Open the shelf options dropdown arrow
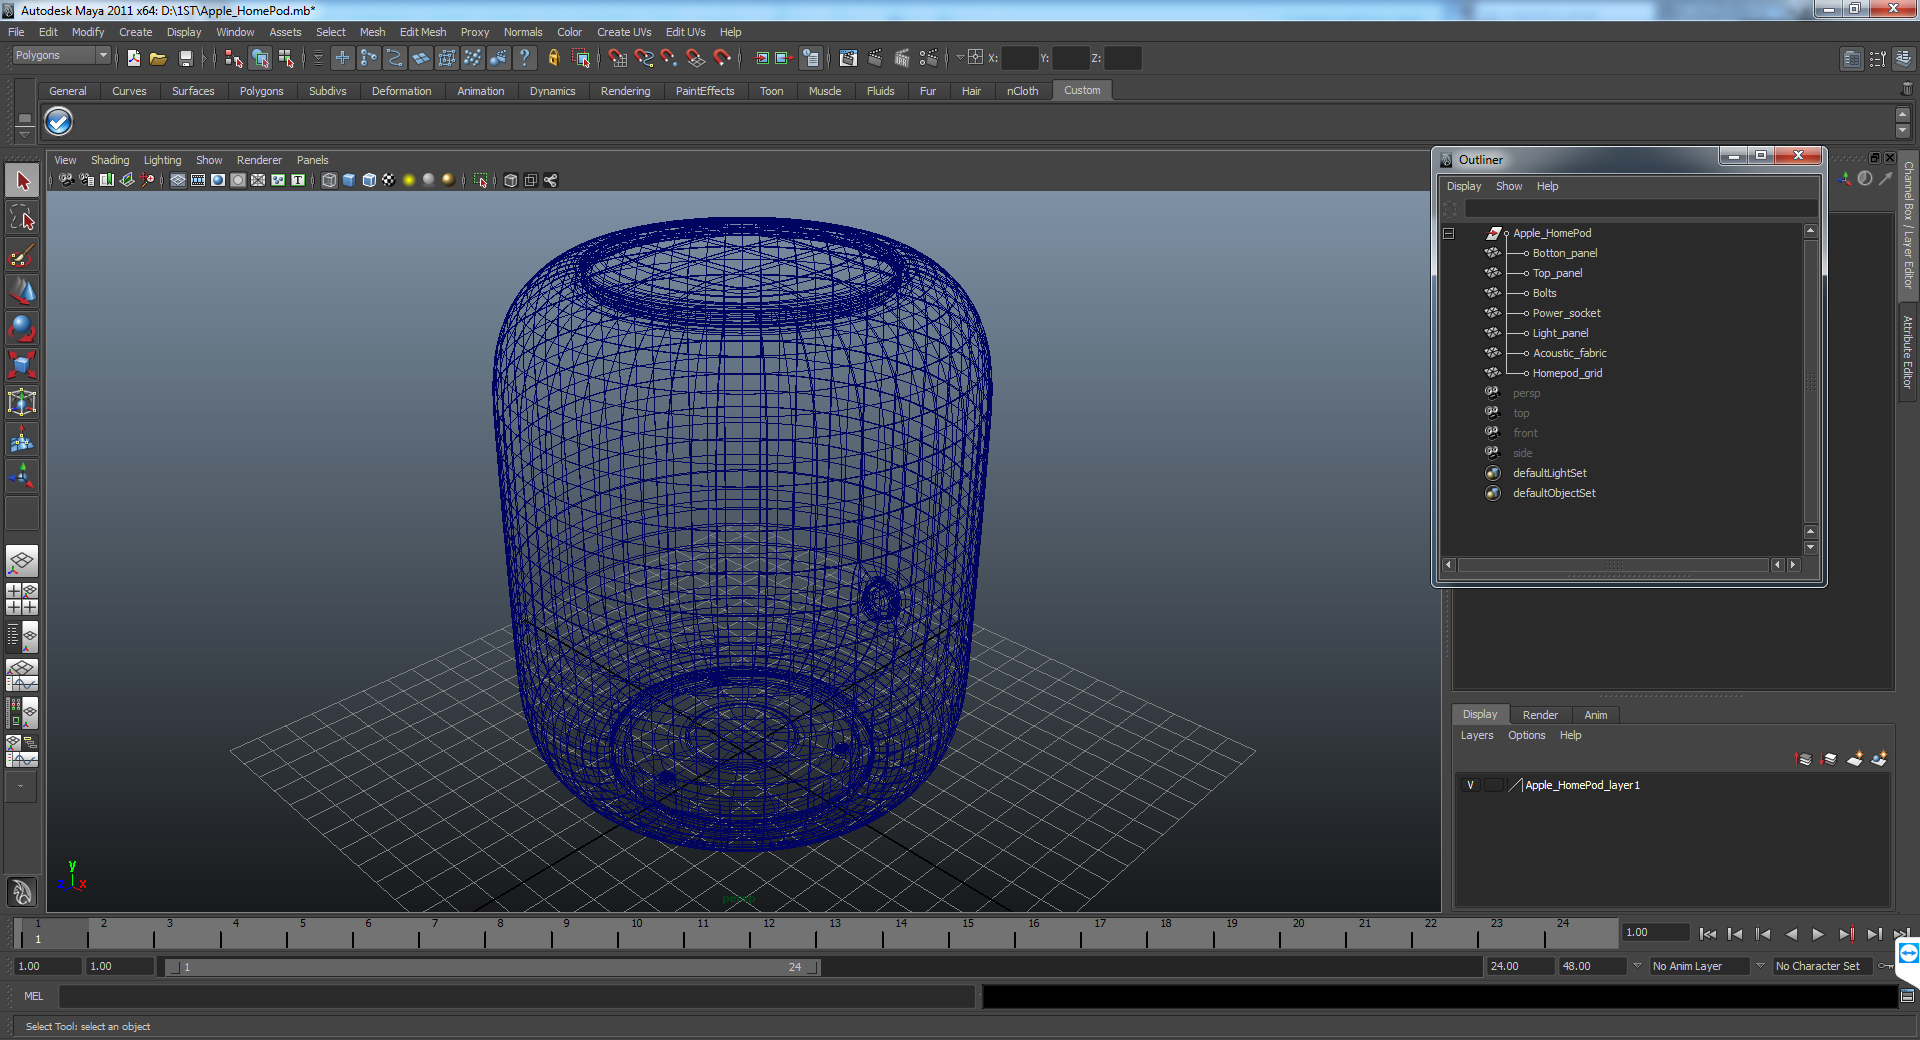The width and height of the screenshot is (1920, 1040). [24, 135]
